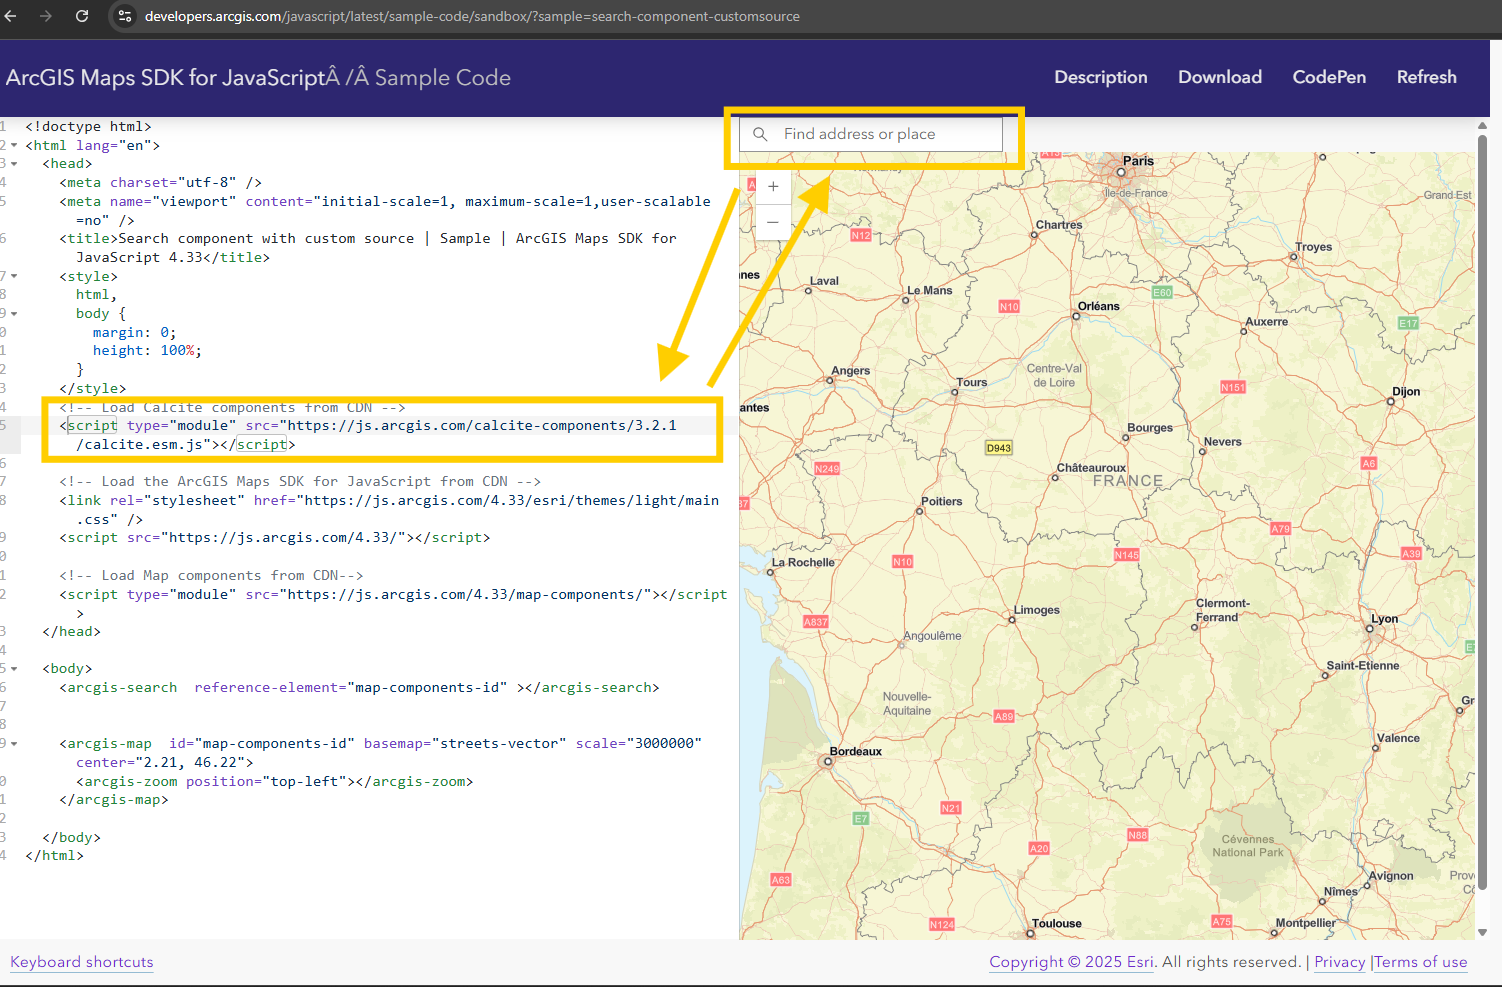Collapse the <body> element code block
This screenshot has width=1502, height=987.
click(x=14, y=669)
